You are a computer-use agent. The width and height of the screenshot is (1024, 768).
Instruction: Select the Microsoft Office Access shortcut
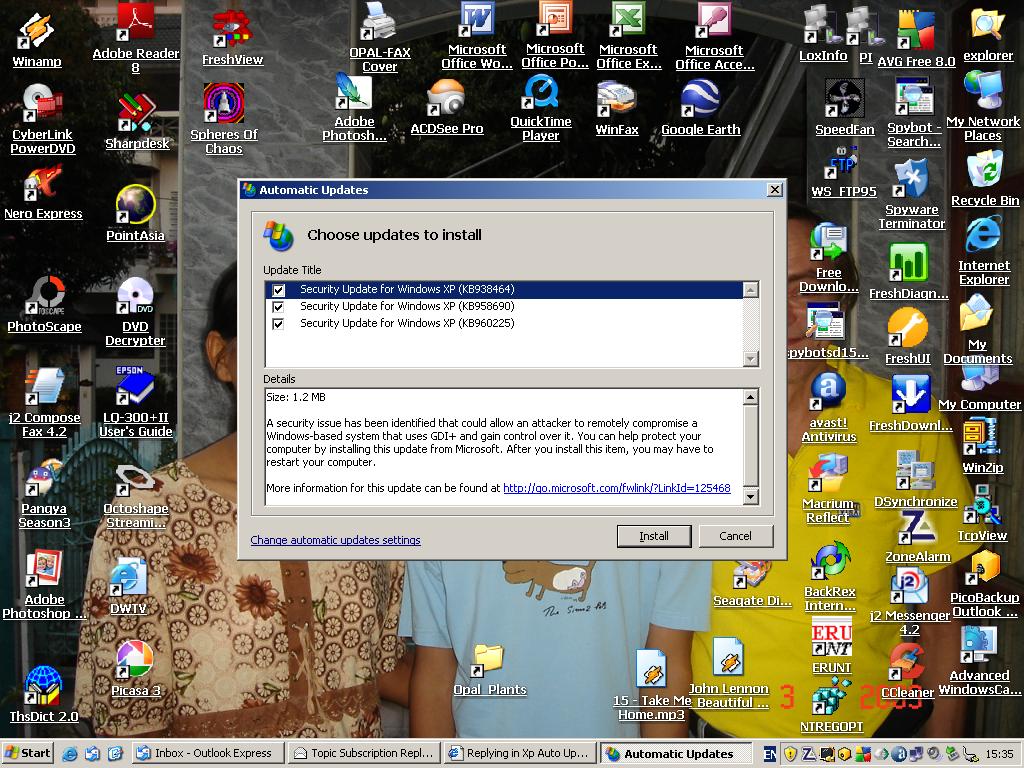(x=714, y=37)
